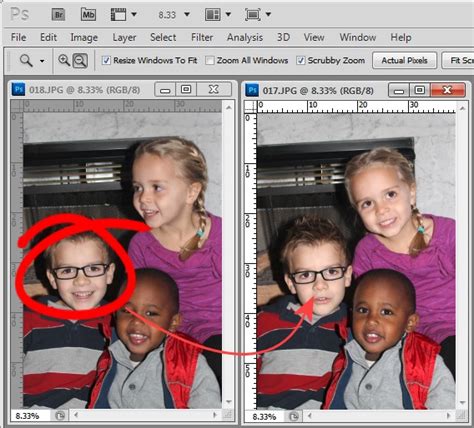Expand the Screen Mode dropdown arrow
The width and height of the screenshot is (474, 428).
coord(269,14)
